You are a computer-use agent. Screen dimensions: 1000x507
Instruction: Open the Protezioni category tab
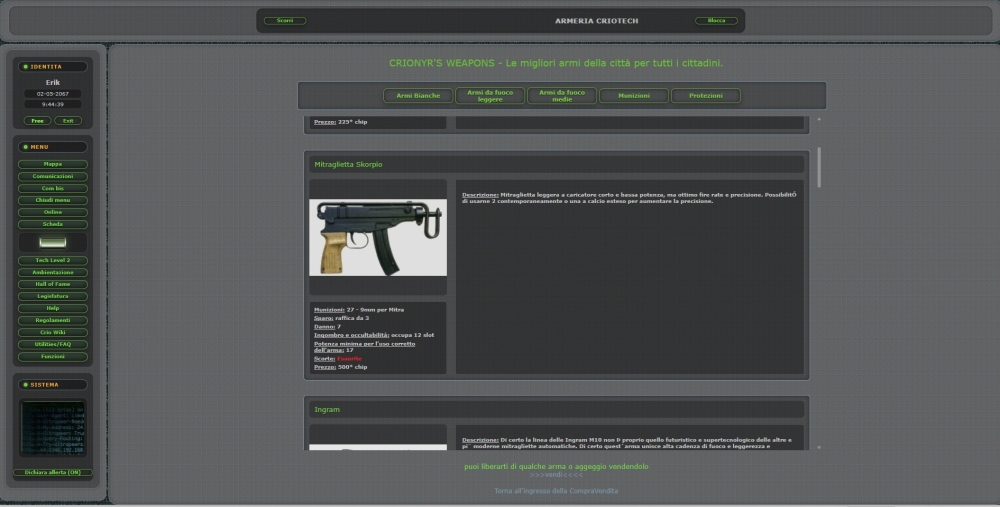click(706, 96)
